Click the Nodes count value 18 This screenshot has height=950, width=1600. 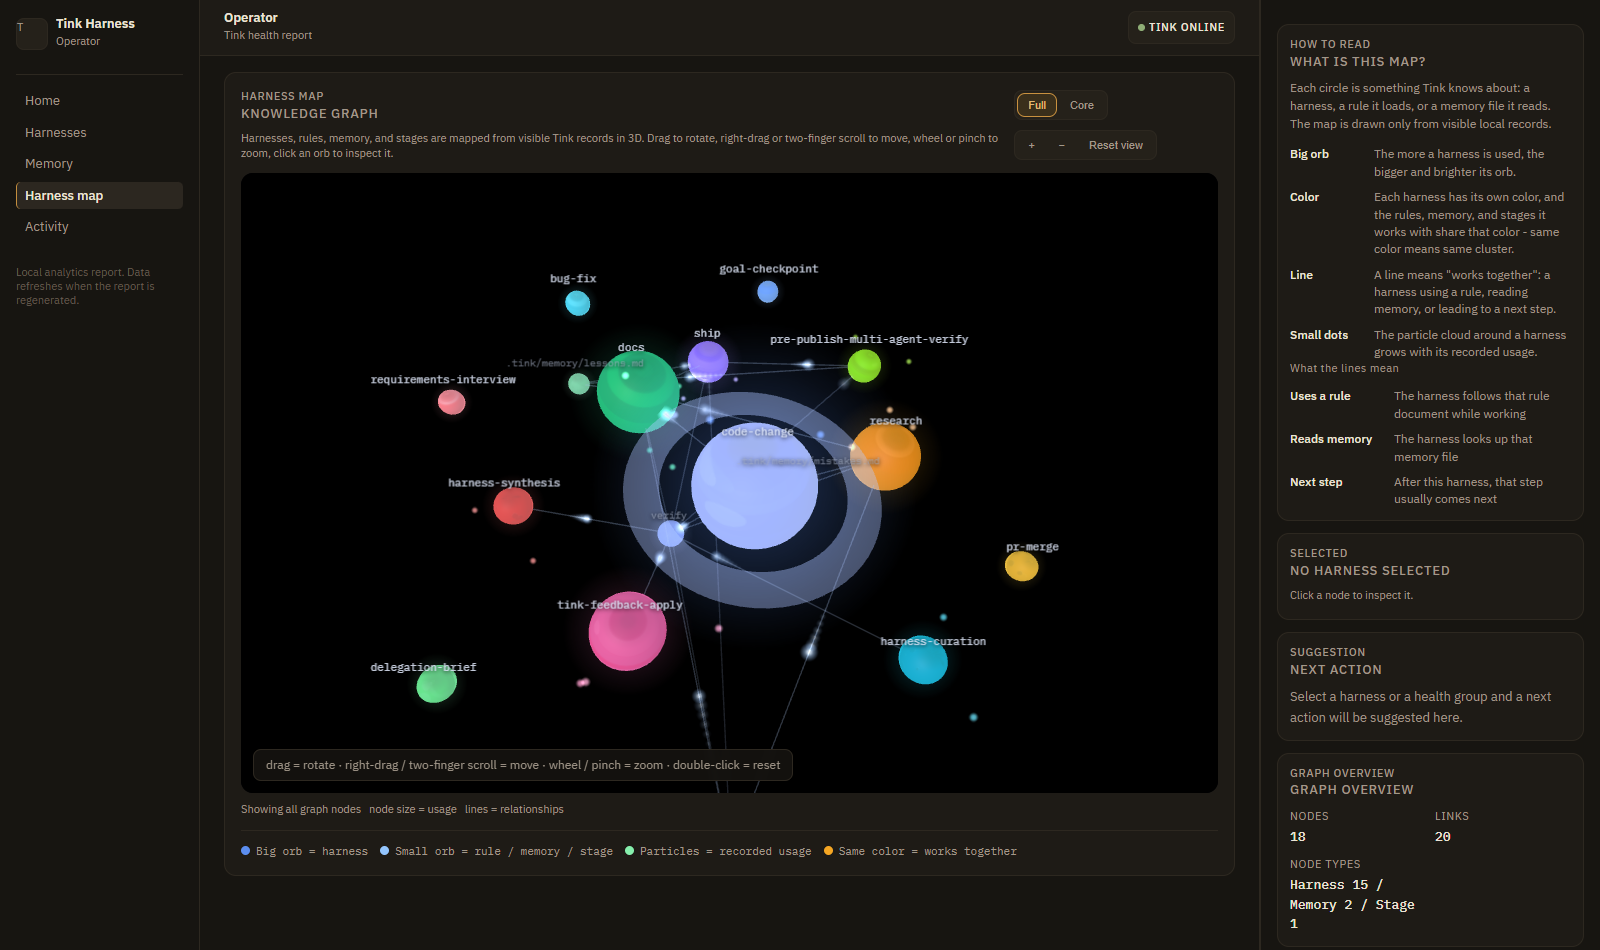coord(1298,837)
